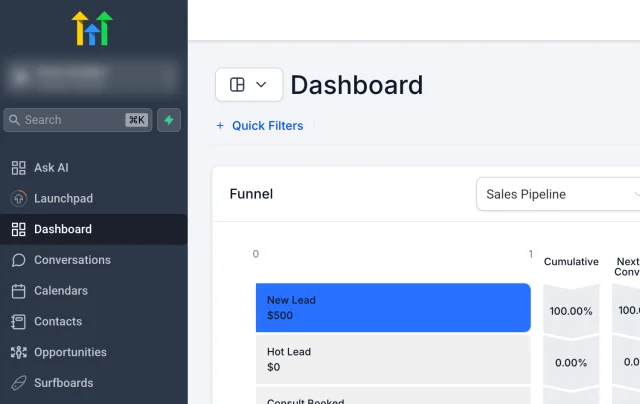Open Ask AI from sidebar
Image resolution: width=640 pixels, height=404 pixels.
pyautogui.click(x=94, y=168)
